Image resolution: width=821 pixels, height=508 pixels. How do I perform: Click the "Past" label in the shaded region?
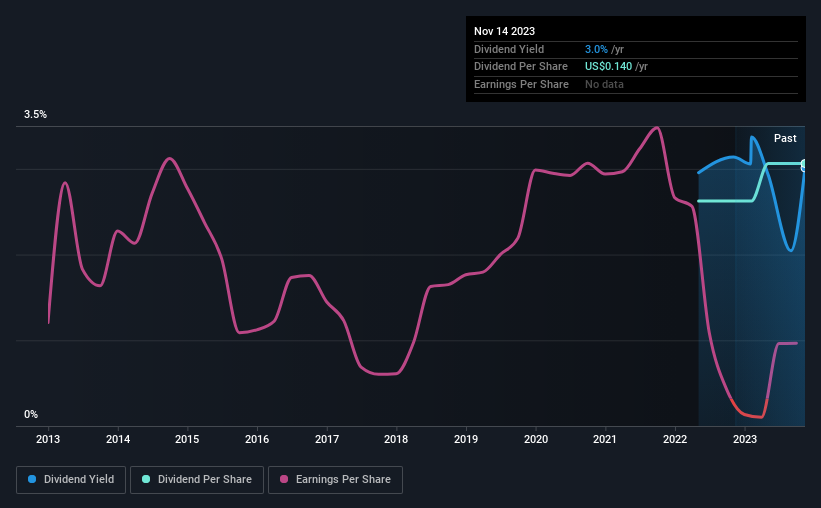click(x=785, y=138)
